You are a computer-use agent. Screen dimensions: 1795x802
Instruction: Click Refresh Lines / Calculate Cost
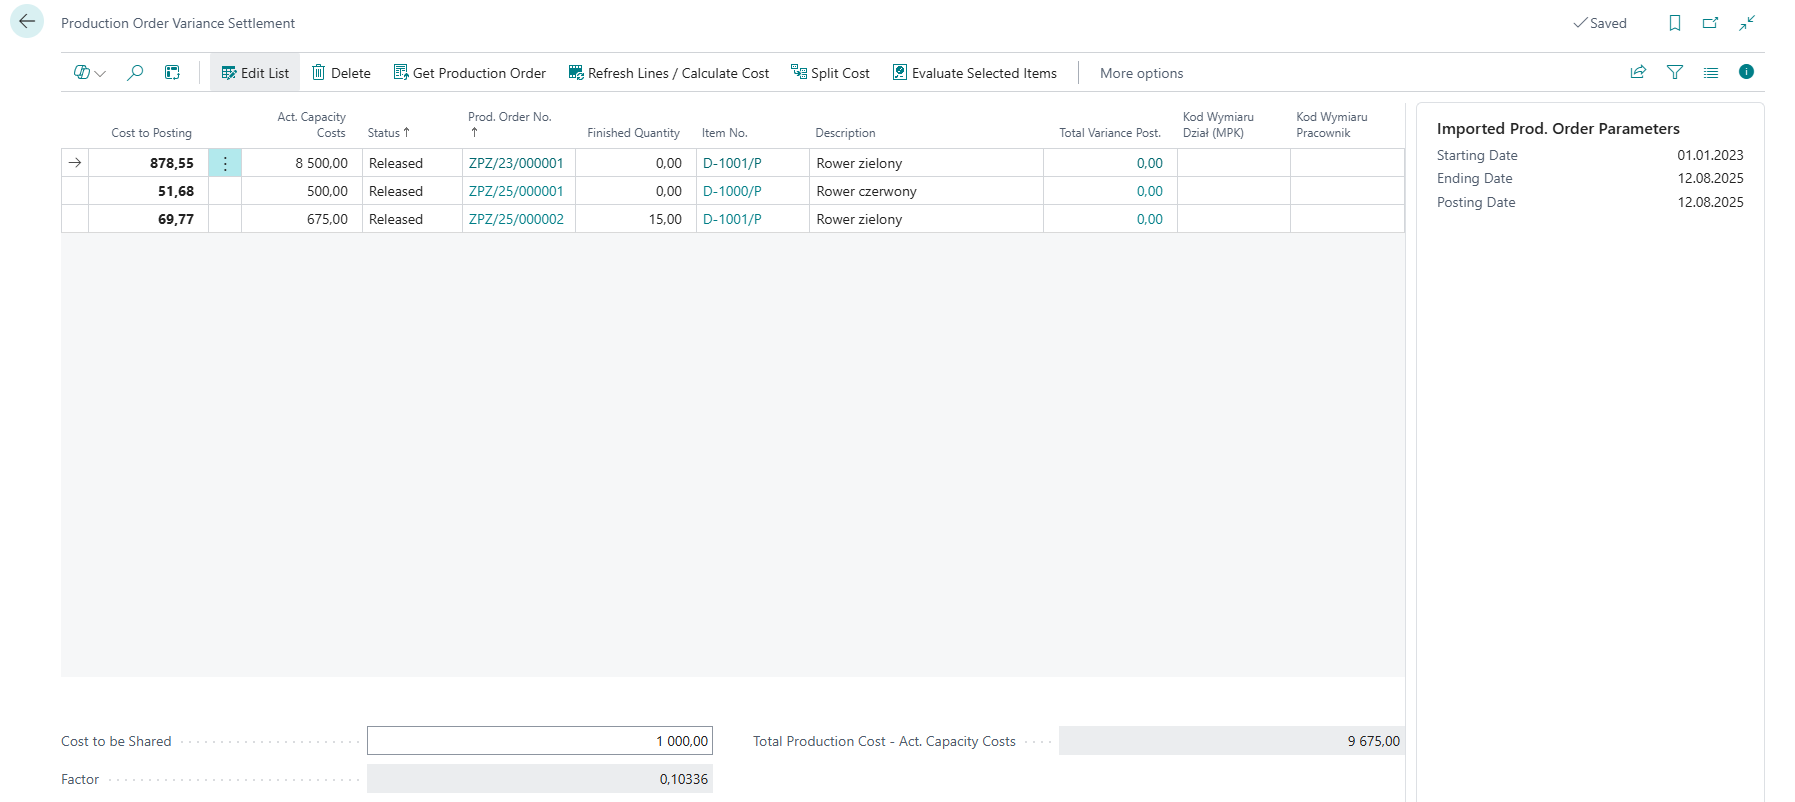tap(669, 73)
